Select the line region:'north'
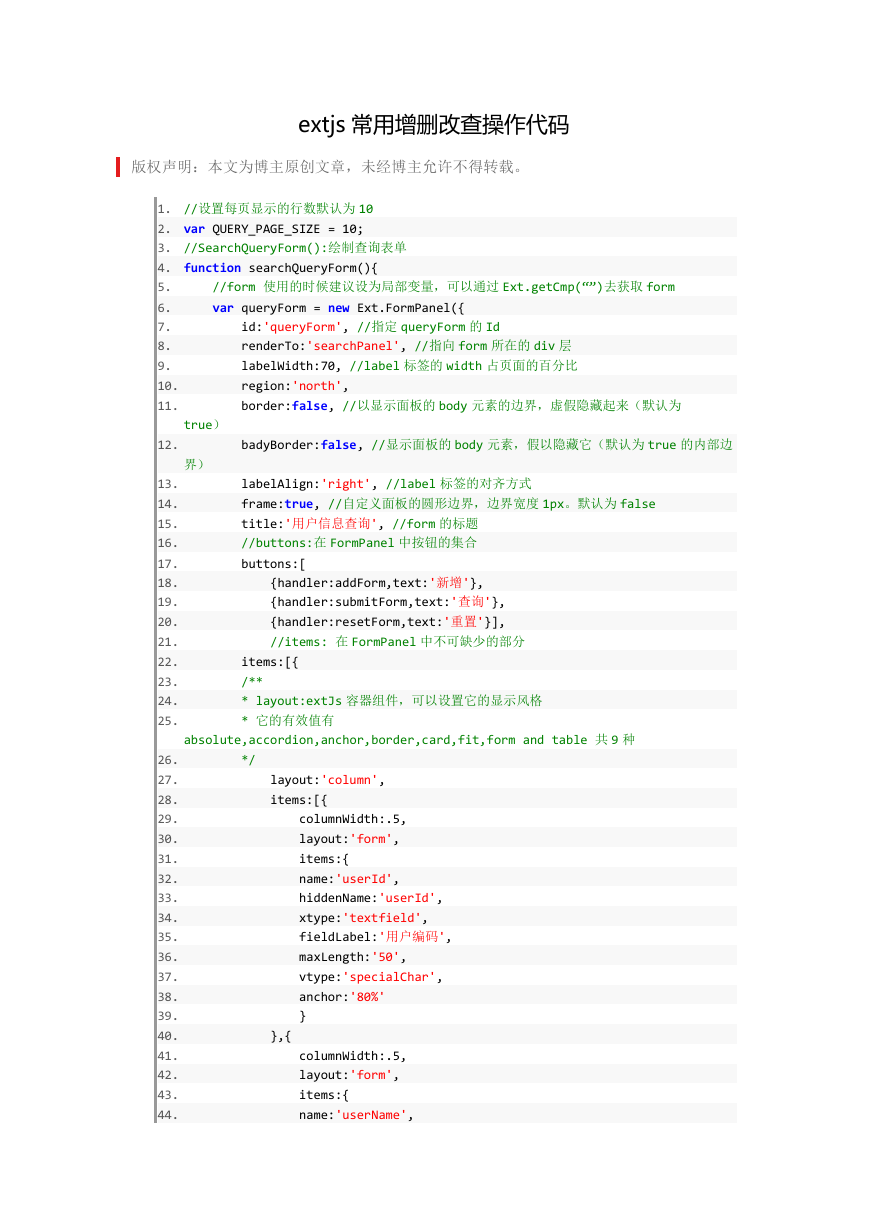 coord(295,385)
